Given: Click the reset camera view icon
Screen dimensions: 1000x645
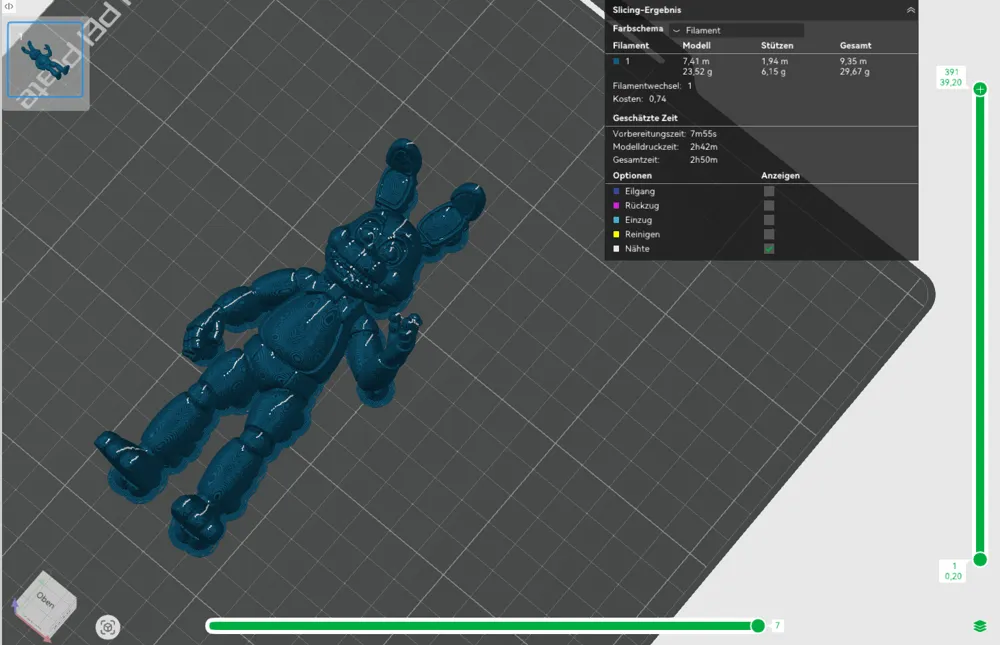Looking at the screenshot, I should 108,627.
